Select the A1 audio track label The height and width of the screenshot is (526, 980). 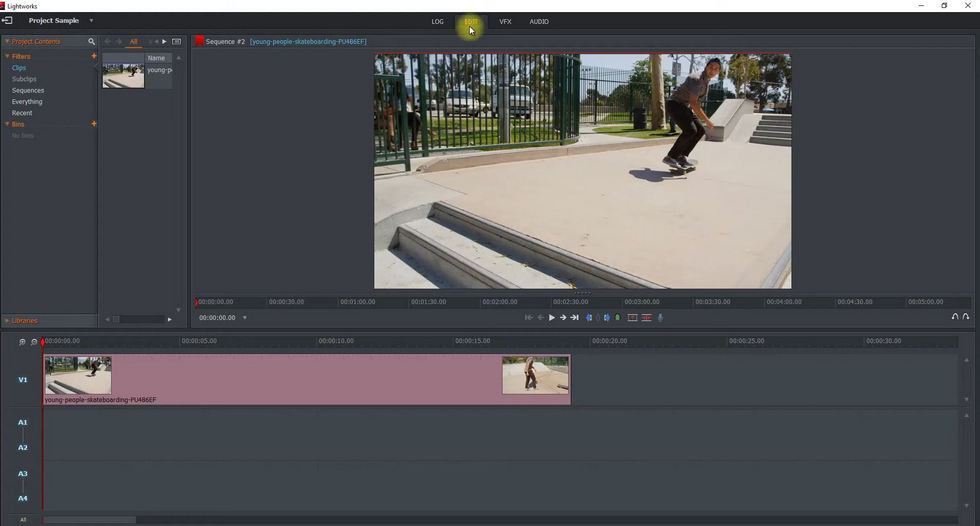coord(22,422)
